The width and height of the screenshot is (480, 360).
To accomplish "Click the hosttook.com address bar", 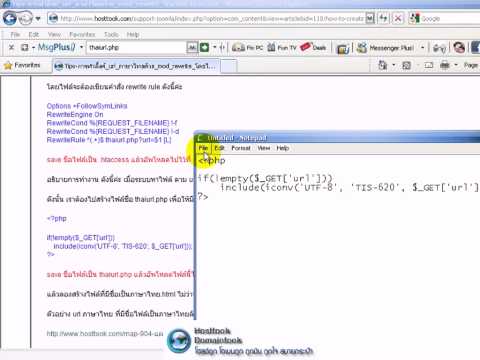I will point(207,18).
